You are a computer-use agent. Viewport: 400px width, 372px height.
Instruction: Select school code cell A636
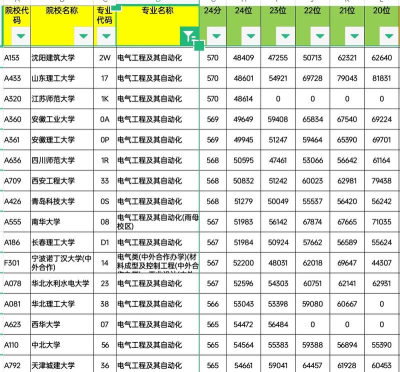tap(16, 160)
